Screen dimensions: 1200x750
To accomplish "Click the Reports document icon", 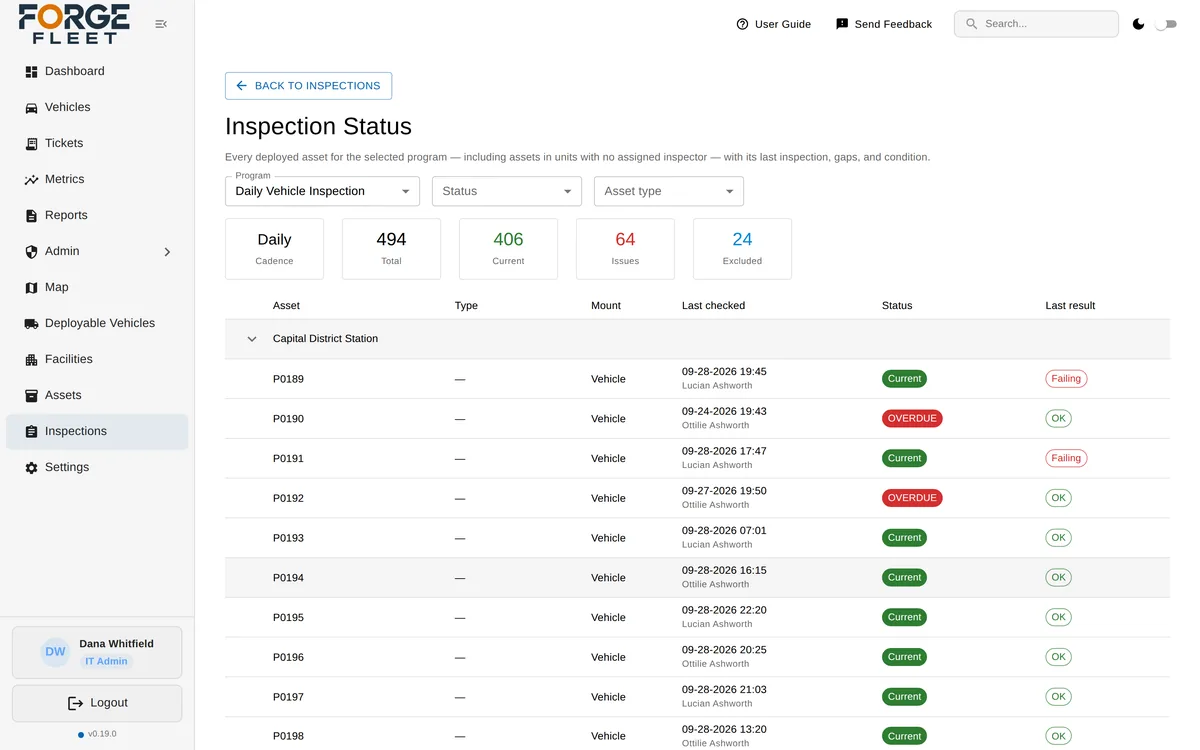I will (x=31, y=216).
